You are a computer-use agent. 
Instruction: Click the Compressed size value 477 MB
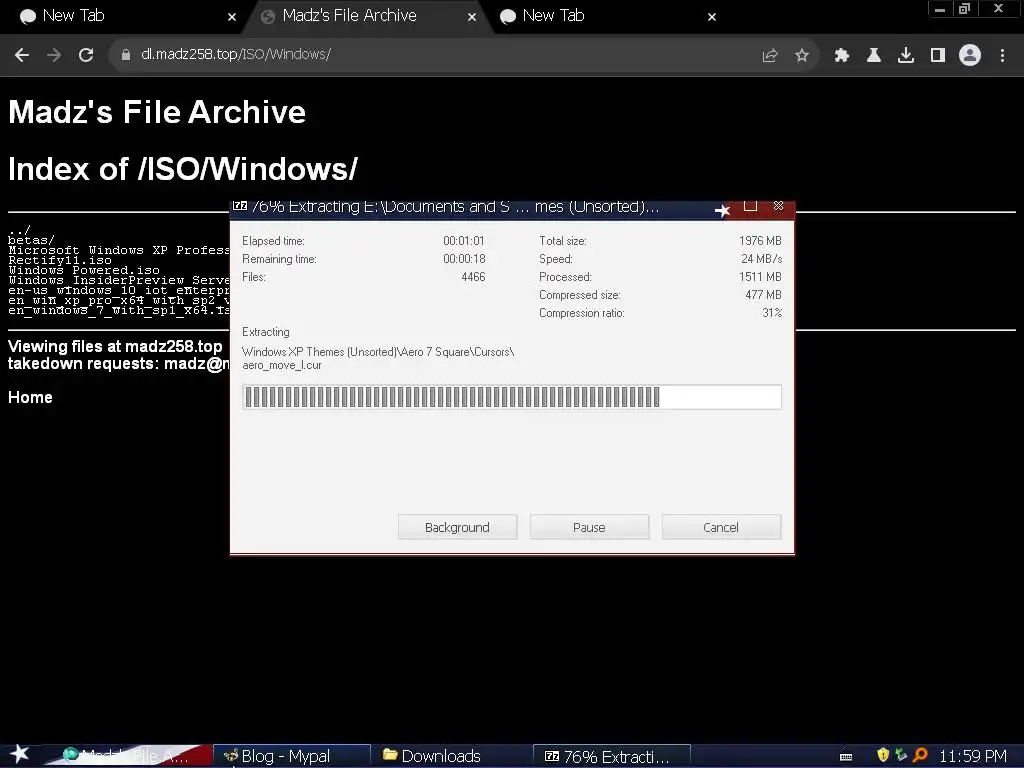[763, 295]
